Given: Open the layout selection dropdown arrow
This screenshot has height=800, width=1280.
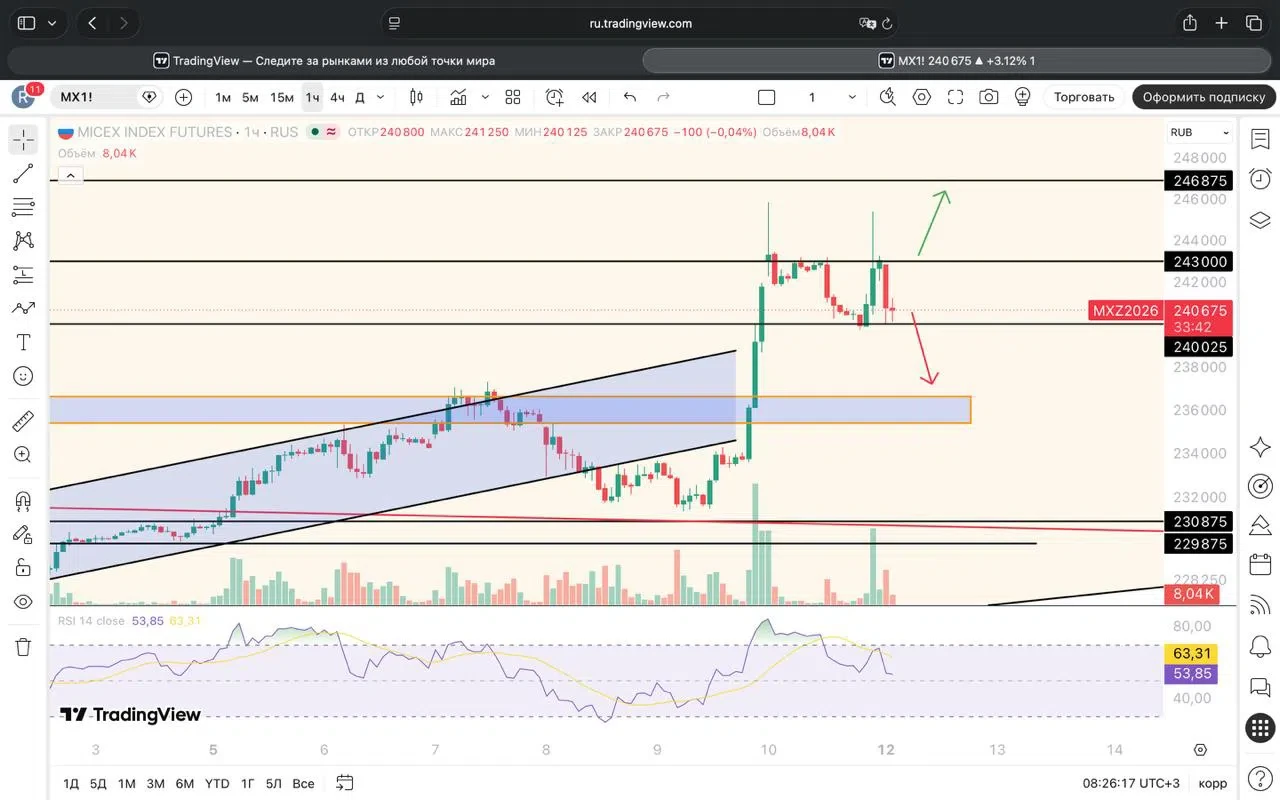Looking at the screenshot, I should (852, 97).
